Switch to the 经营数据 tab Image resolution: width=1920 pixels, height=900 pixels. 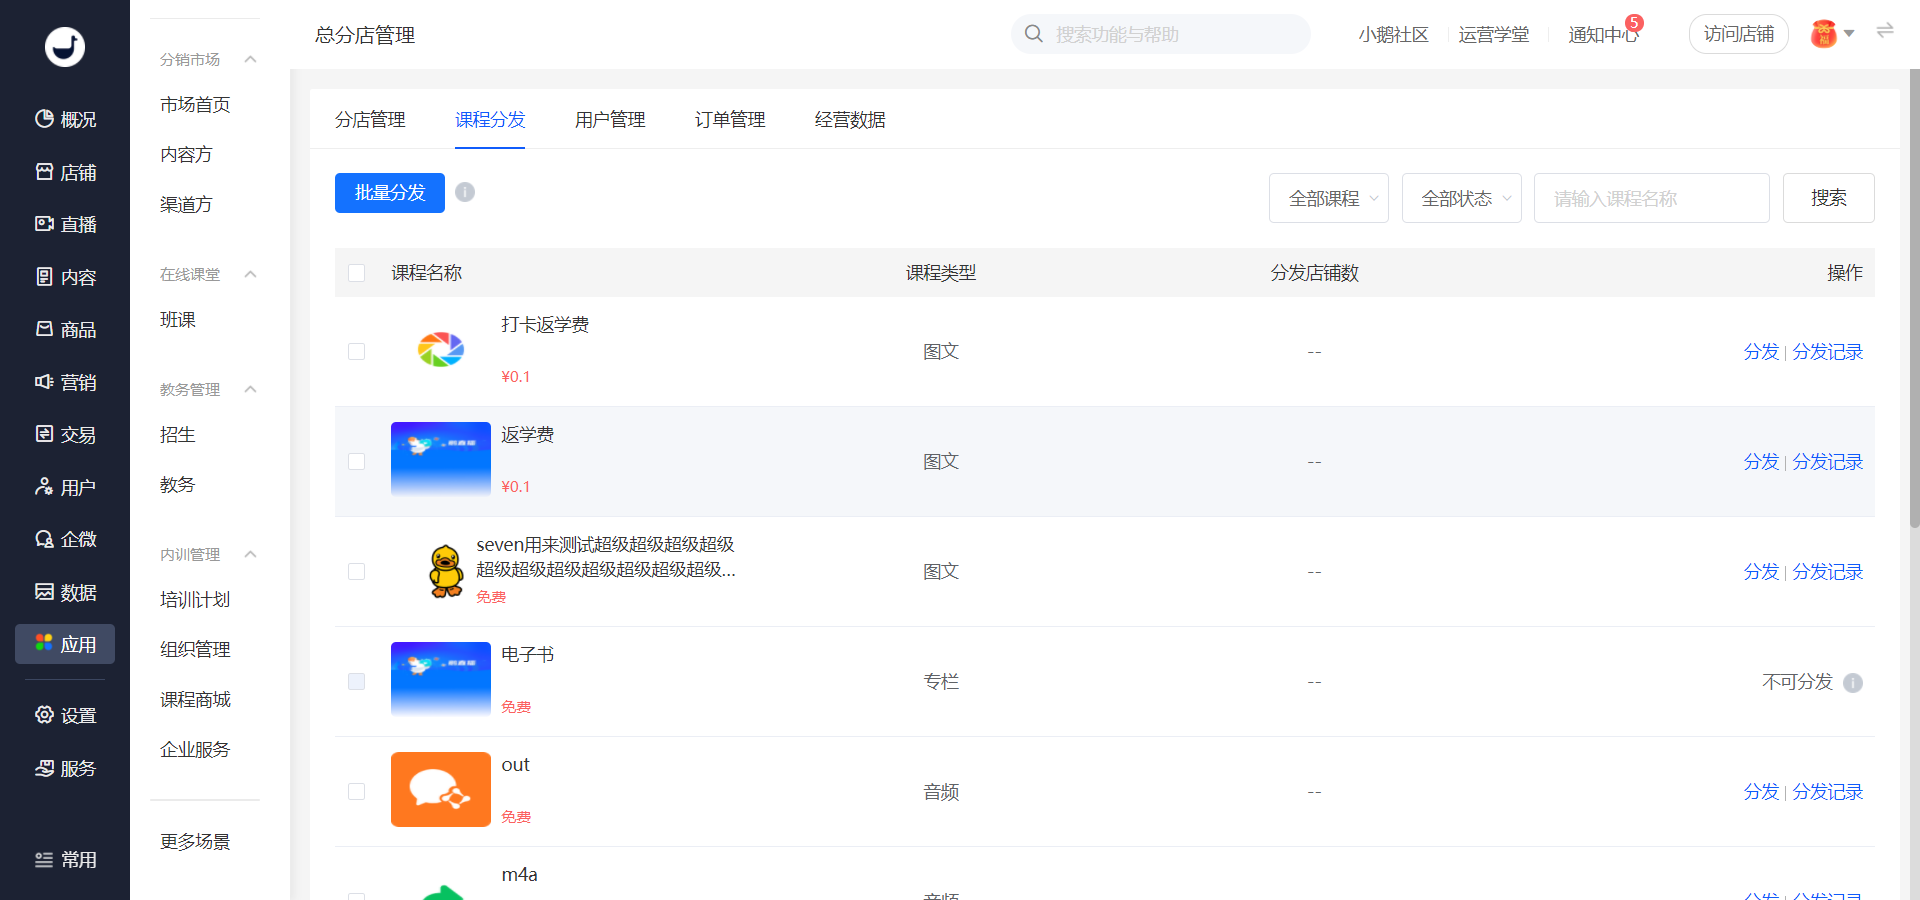click(x=850, y=120)
